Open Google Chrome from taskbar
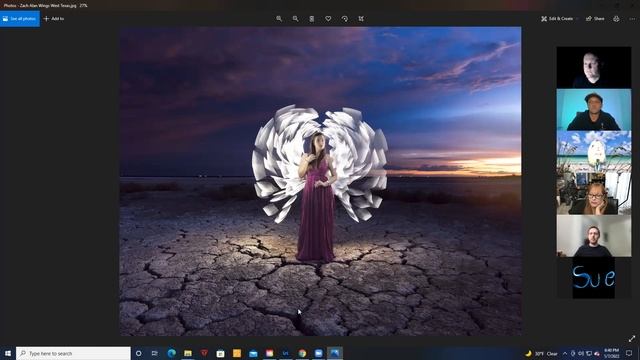 coord(302,353)
